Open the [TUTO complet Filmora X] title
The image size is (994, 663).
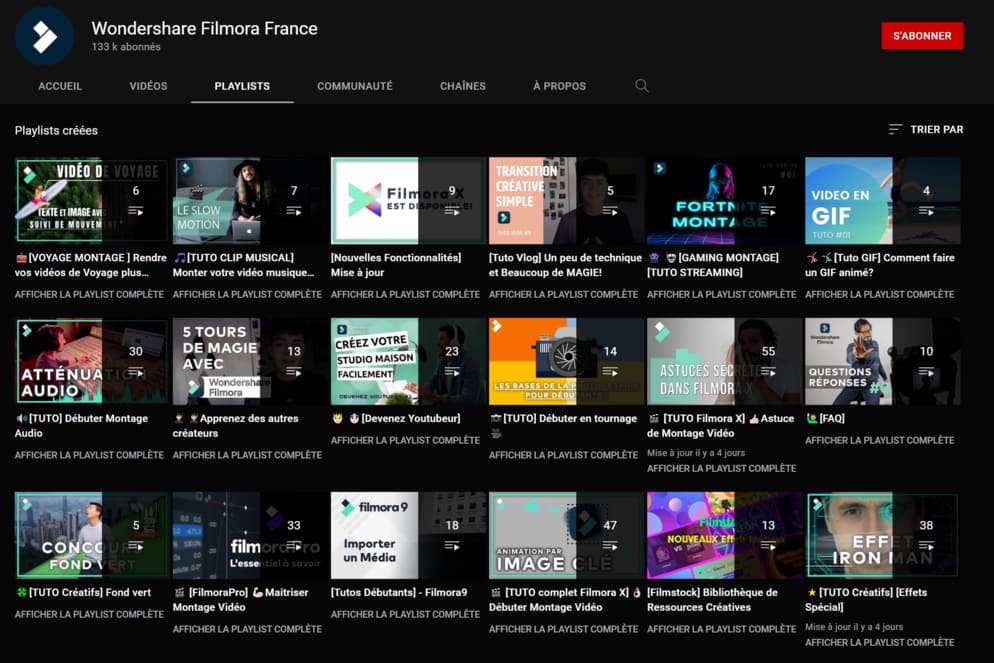click(565, 600)
